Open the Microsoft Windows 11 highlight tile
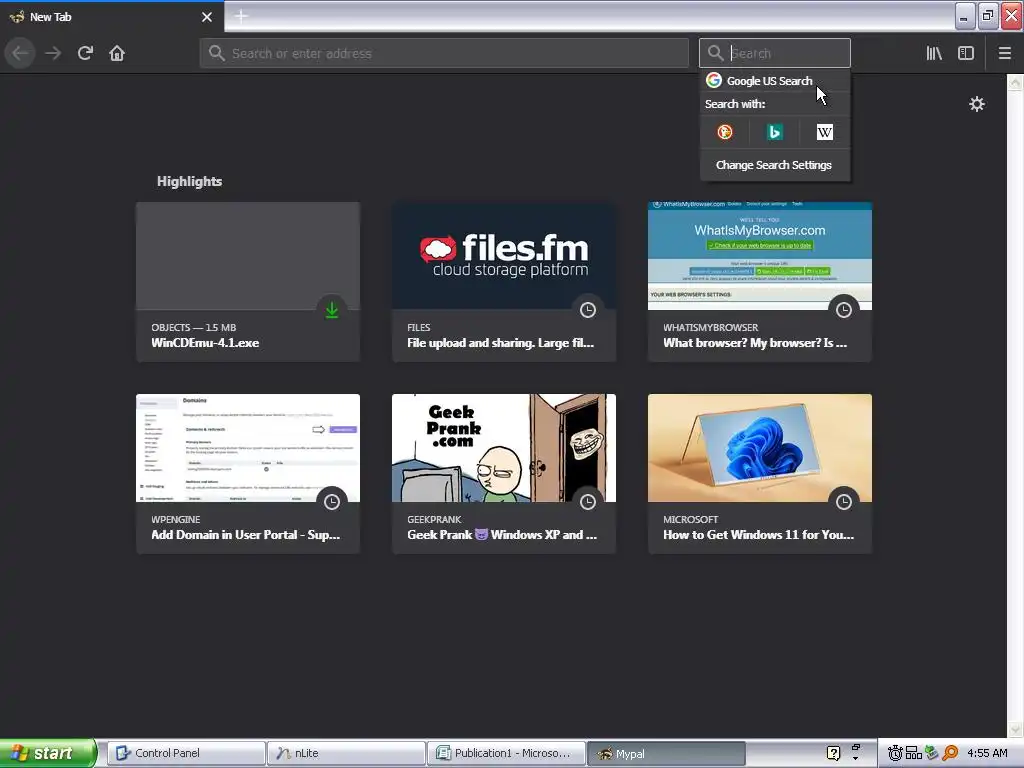 click(760, 473)
